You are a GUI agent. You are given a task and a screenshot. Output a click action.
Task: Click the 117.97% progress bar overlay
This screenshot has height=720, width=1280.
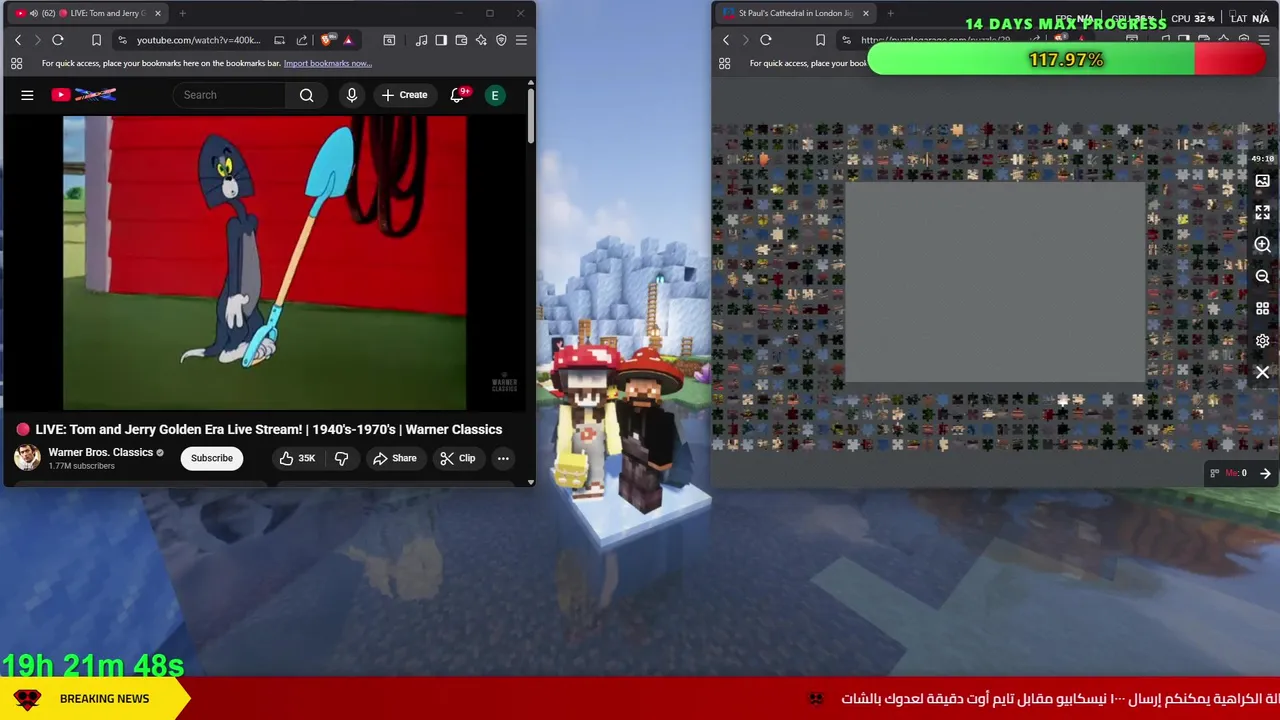tap(1066, 60)
